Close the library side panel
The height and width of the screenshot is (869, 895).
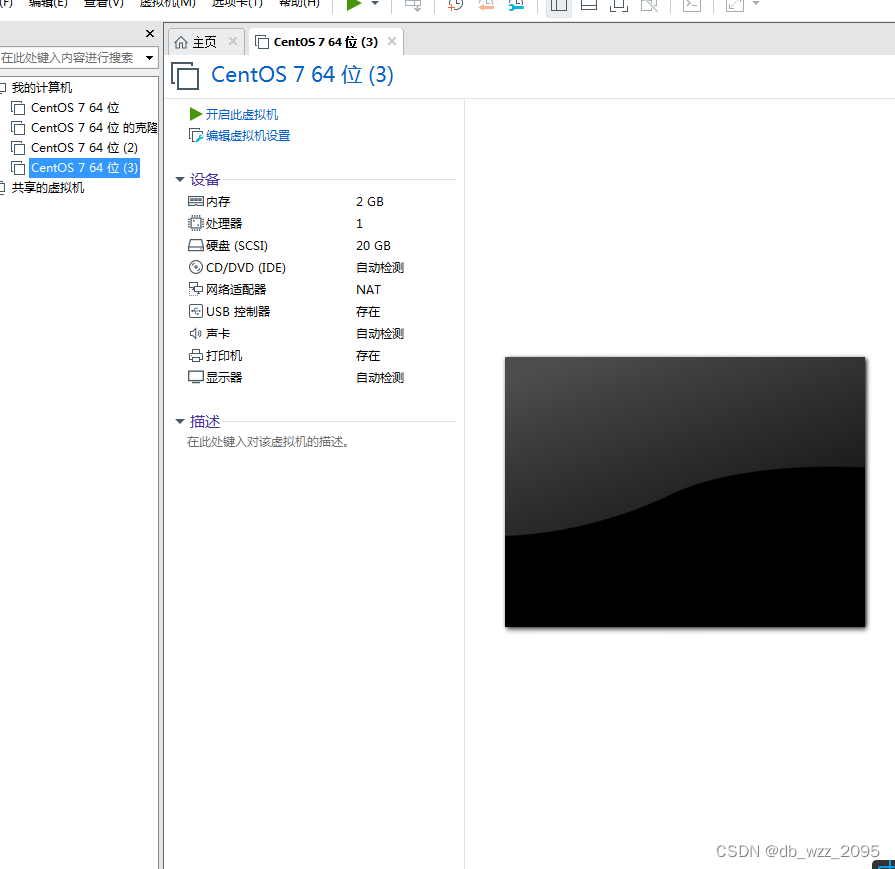pos(150,34)
